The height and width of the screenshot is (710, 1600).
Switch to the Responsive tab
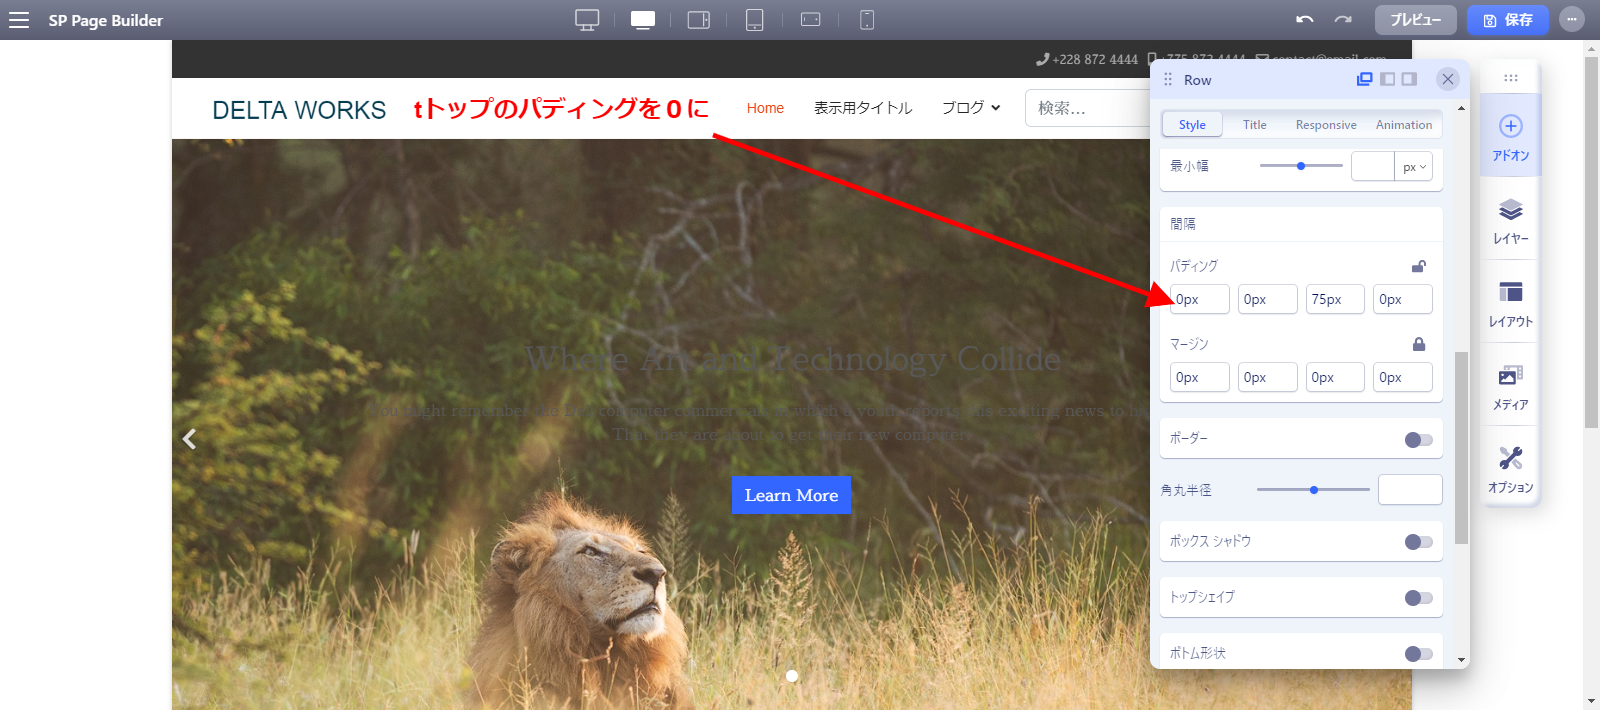(1326, 125)
